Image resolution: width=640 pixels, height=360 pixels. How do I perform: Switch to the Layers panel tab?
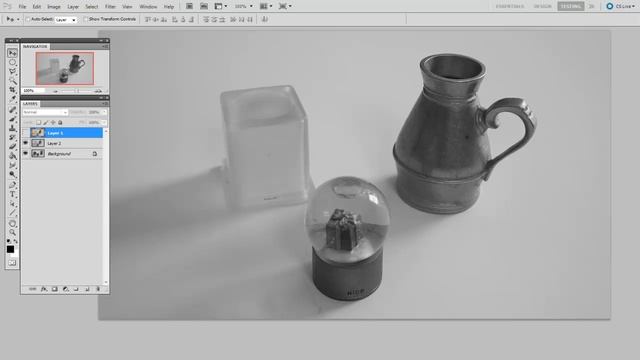[x=30, y=104]
